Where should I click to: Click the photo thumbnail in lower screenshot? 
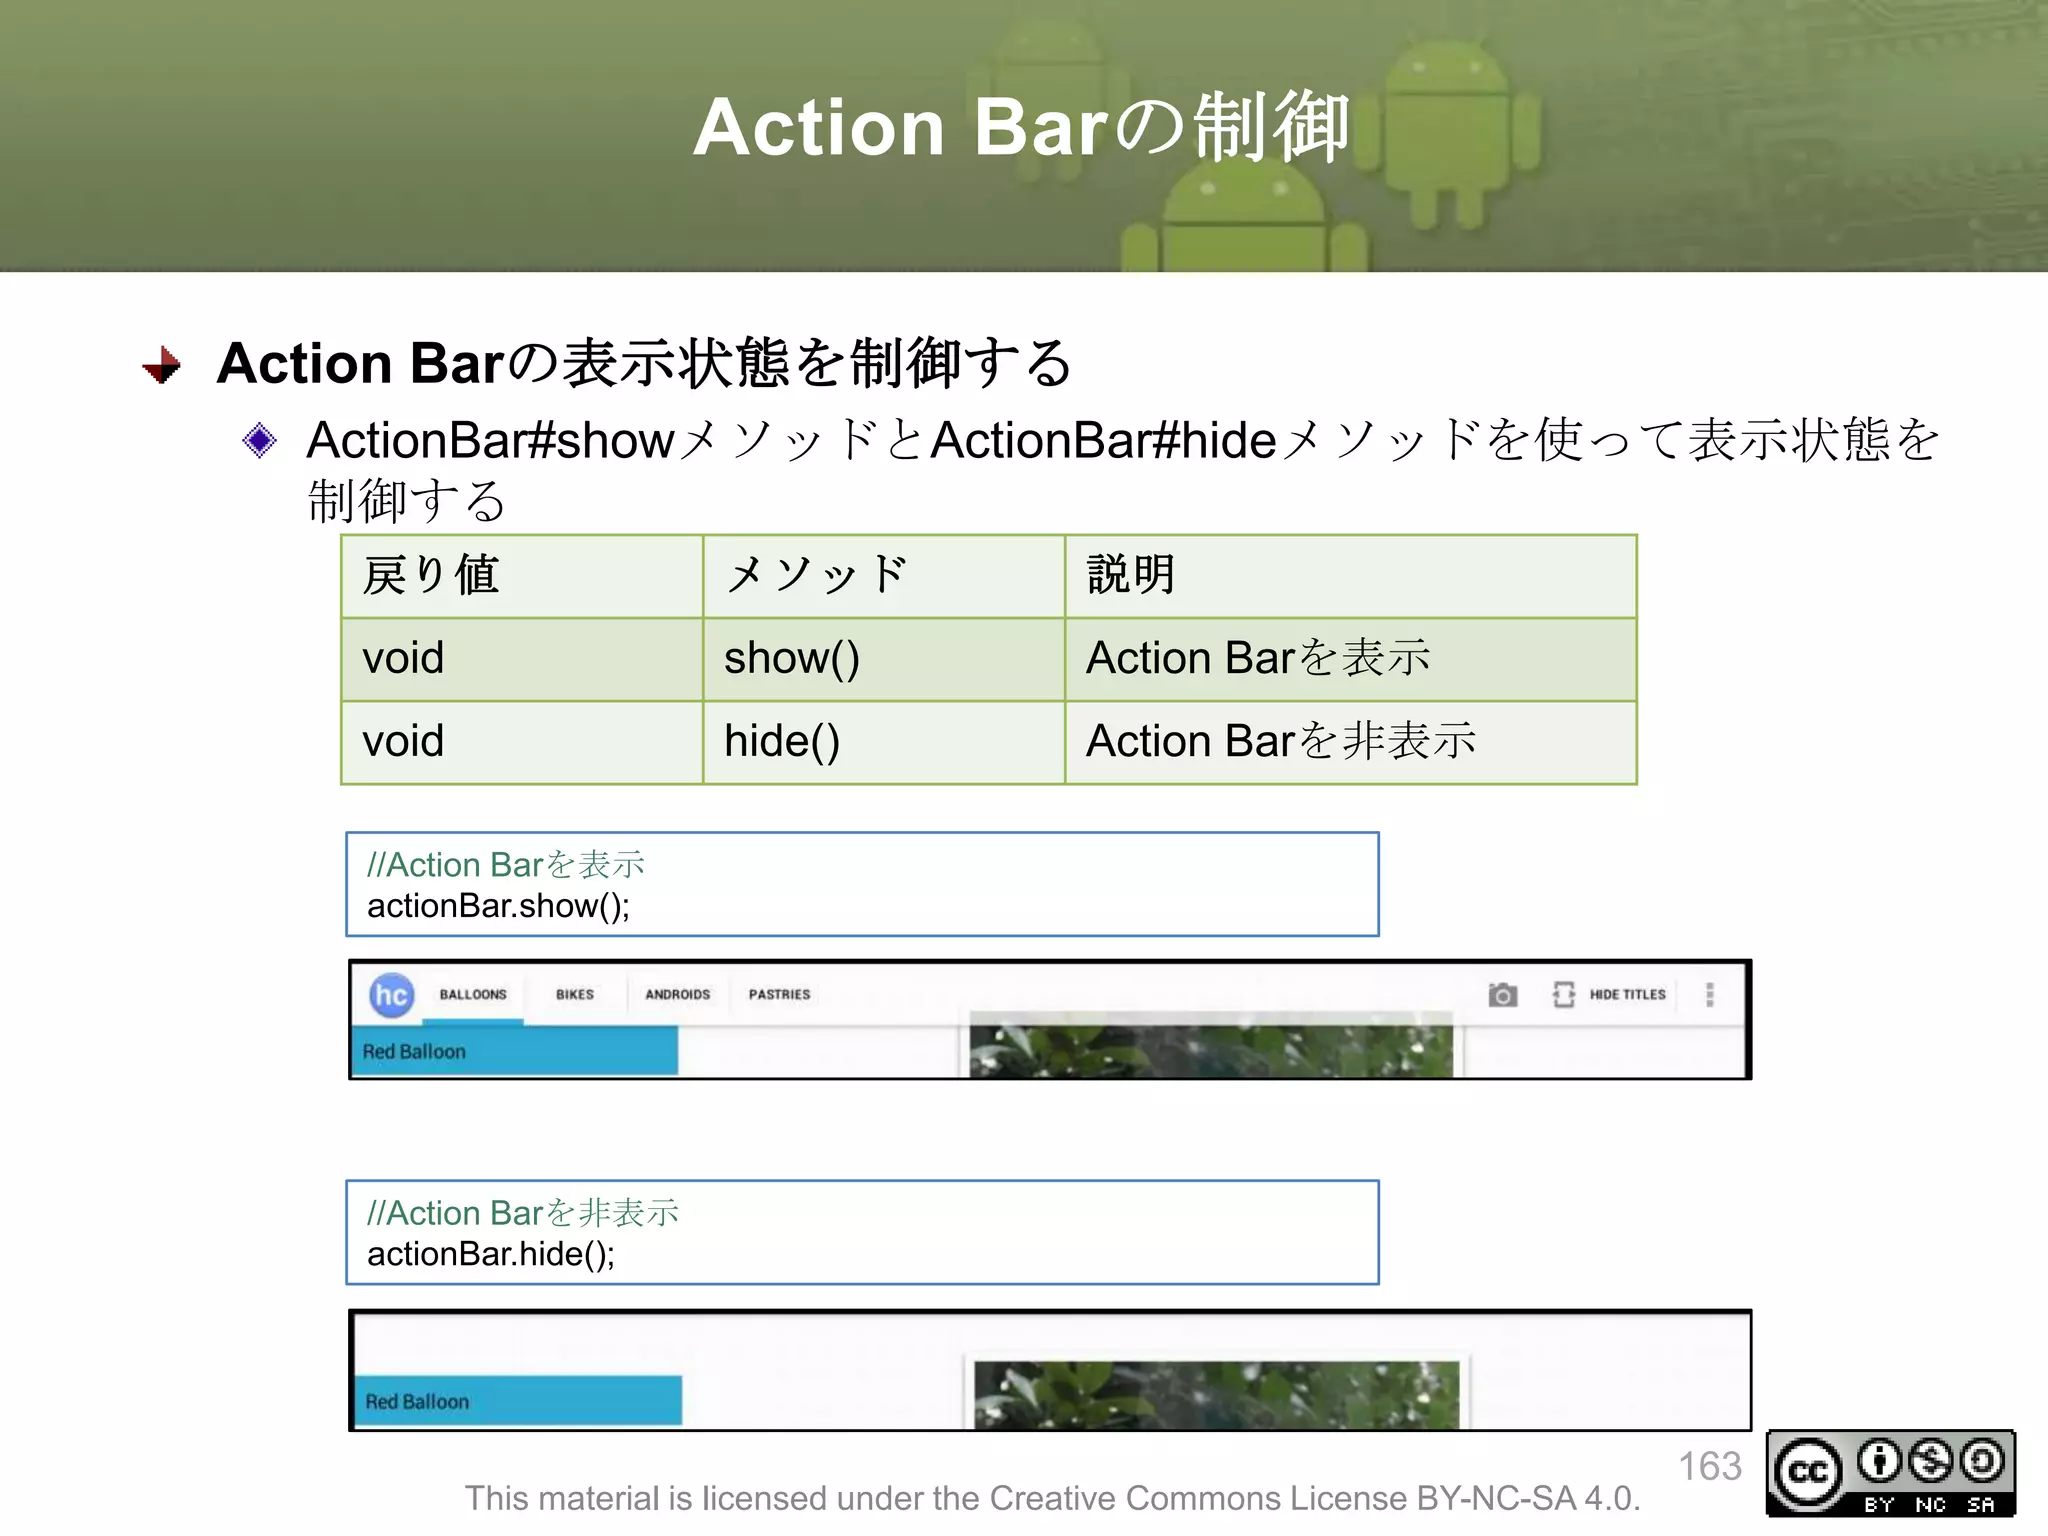click(x=1216, y=1395)
